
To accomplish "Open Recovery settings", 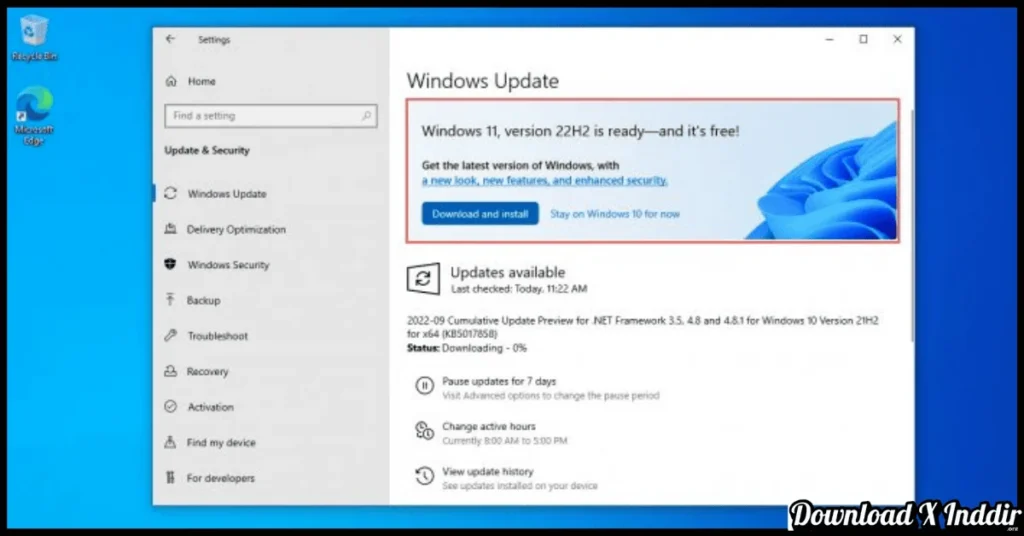I will [x=207, y=371].
